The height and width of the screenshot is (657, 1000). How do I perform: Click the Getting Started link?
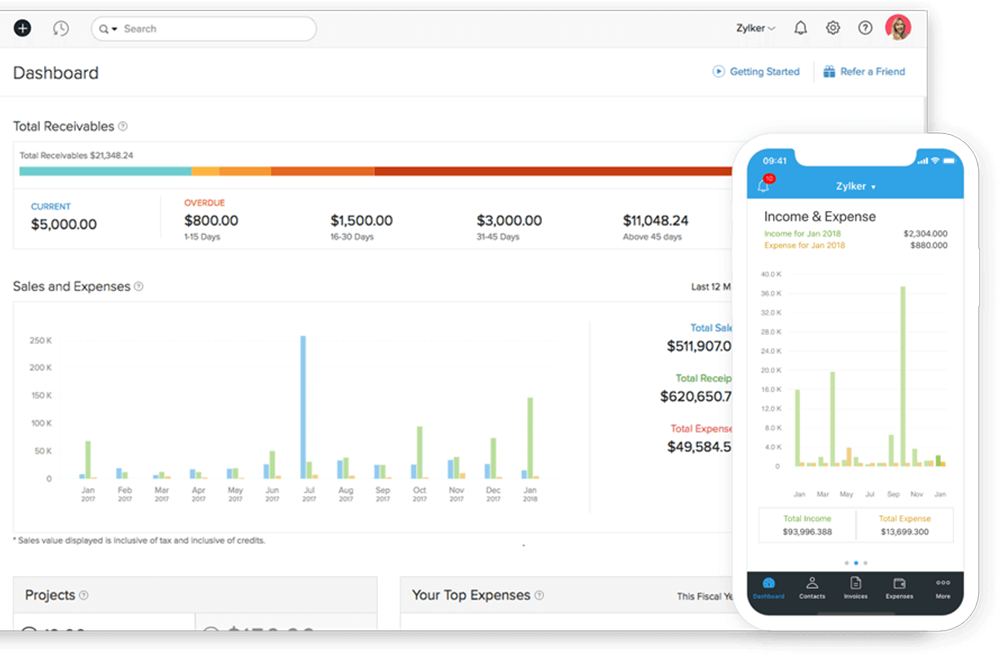click(764, 71)
